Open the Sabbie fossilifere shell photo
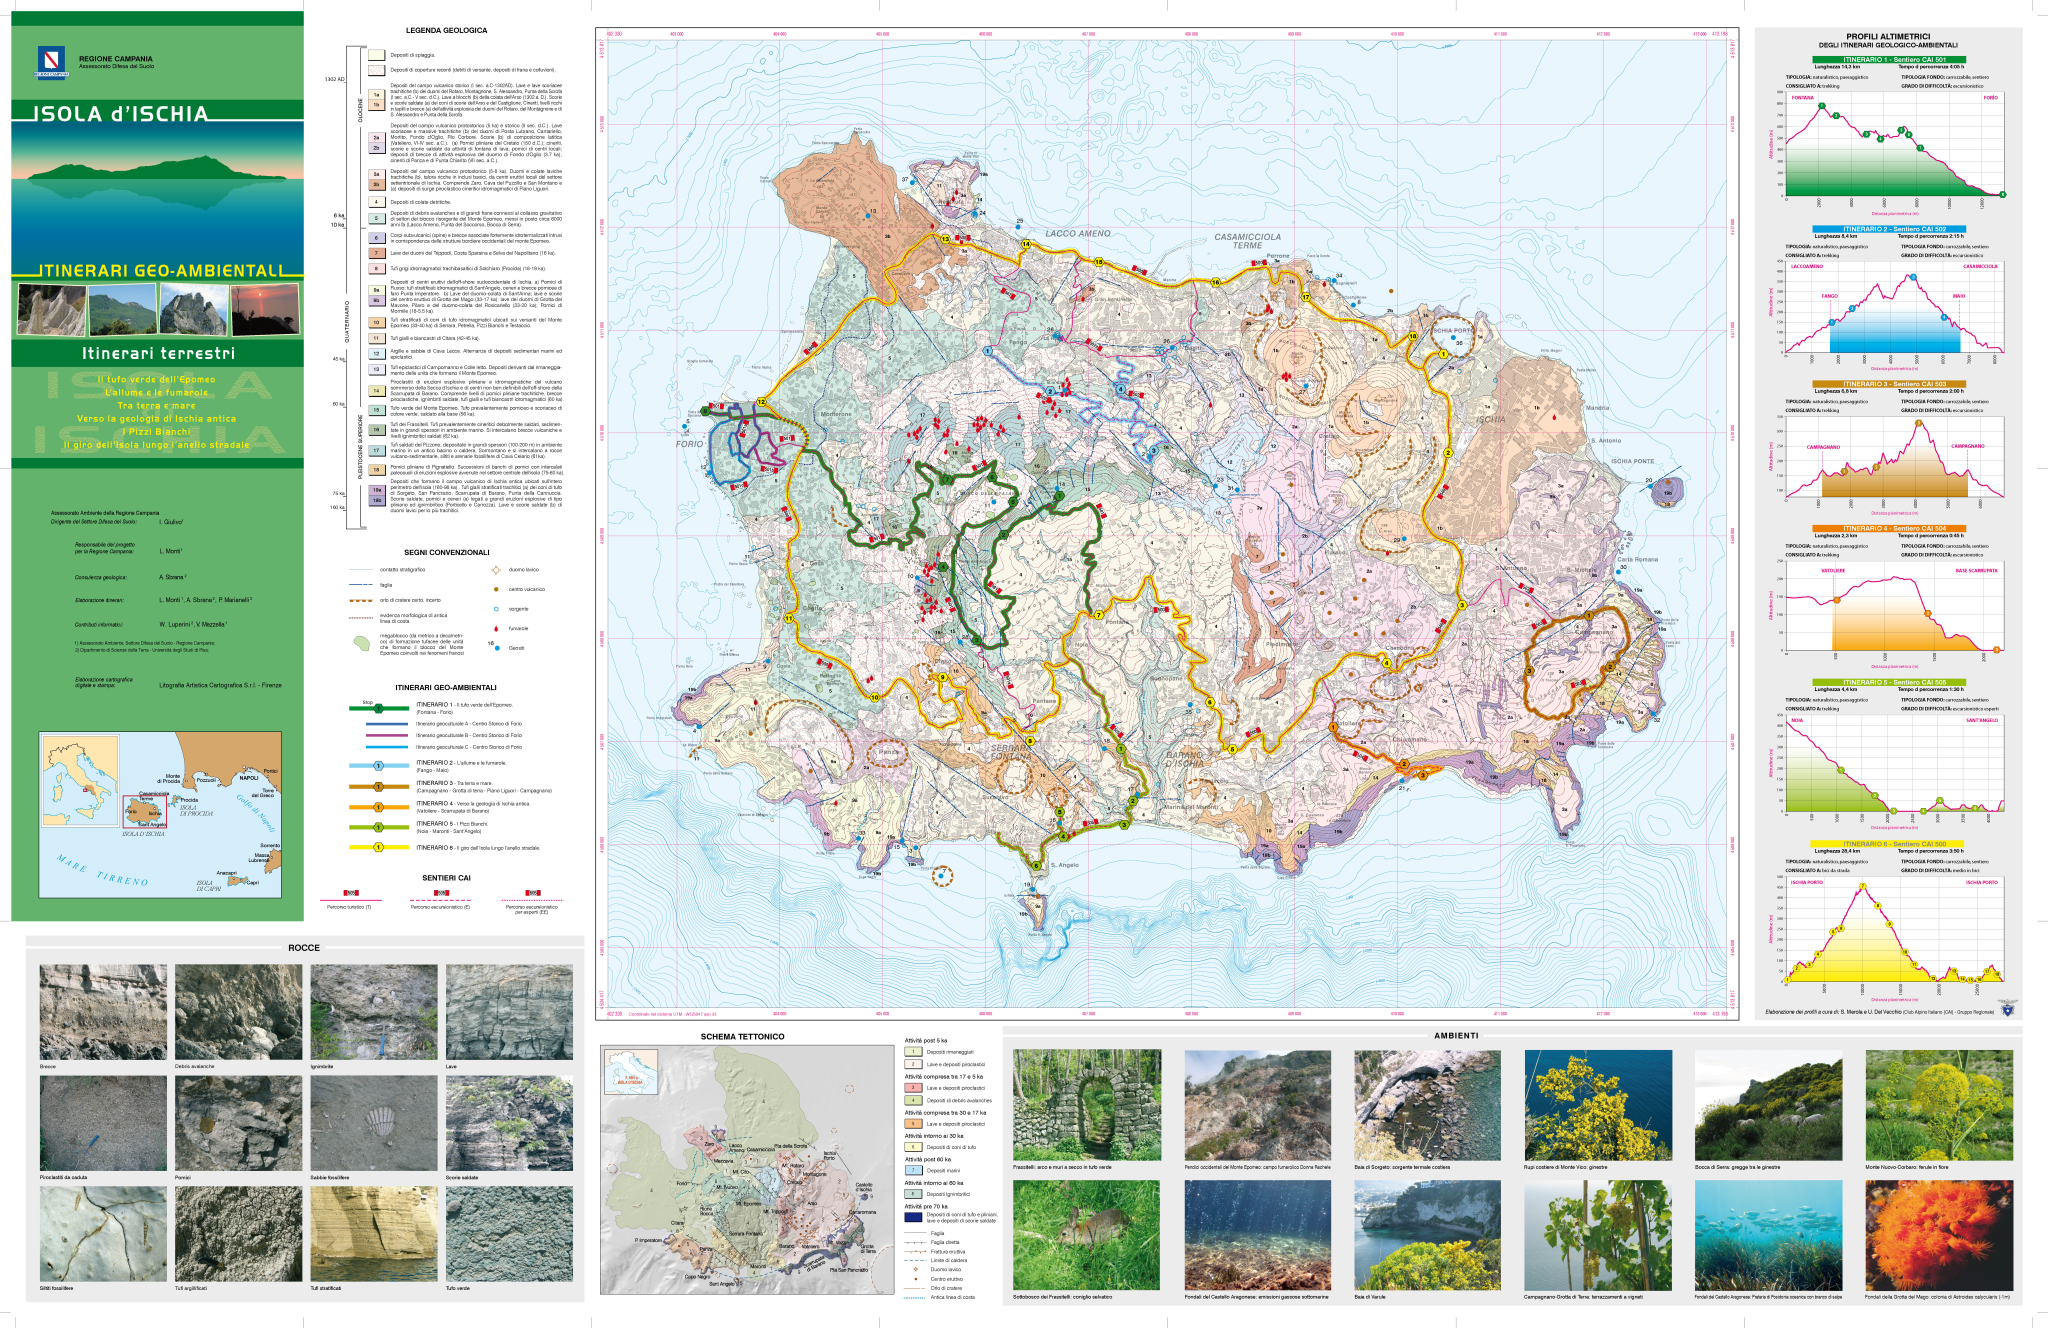The height and width of the screenshot is (1328, 2048). pos(374,1123)
